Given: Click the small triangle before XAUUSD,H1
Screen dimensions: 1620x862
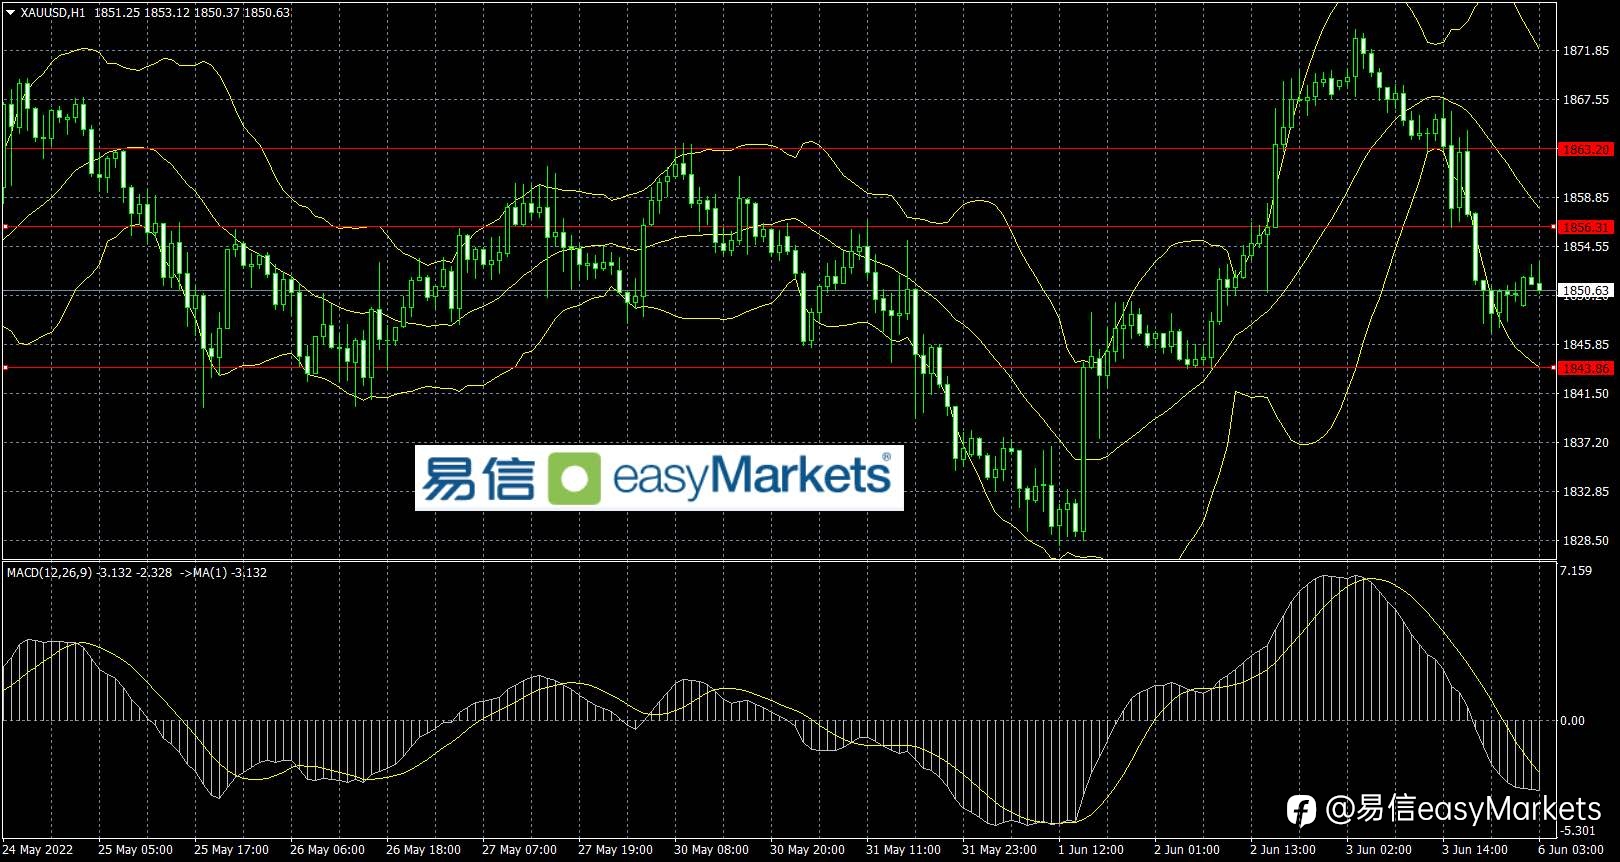Looking at the screenshot, I should (x=11, y=12).
